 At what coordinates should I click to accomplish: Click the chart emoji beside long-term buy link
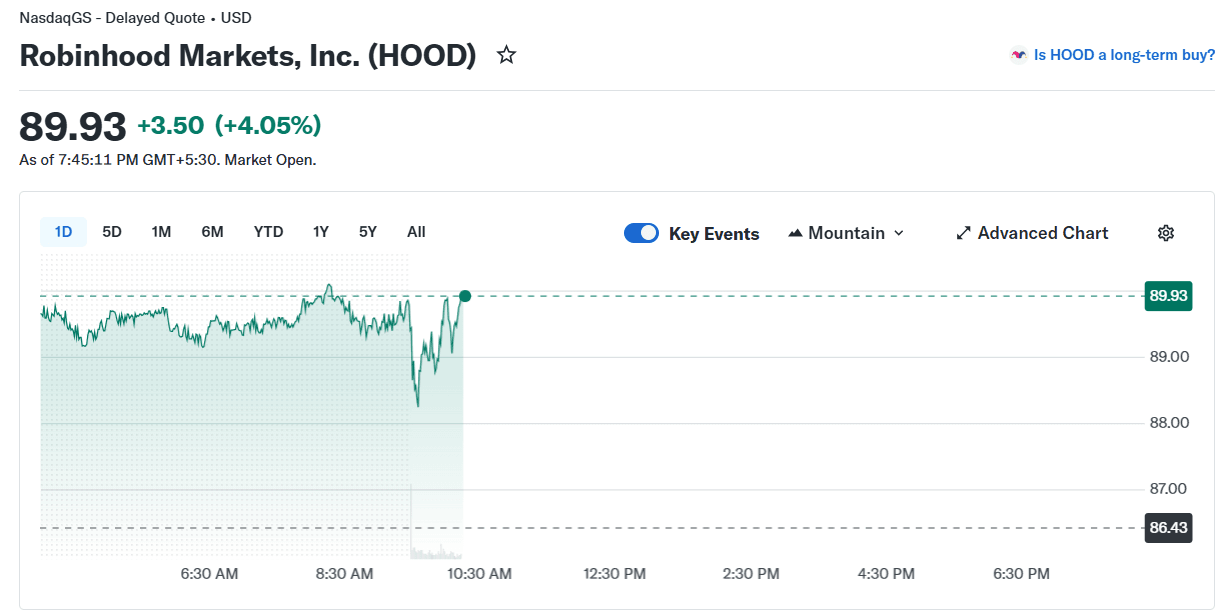(x=1018, y=54)
